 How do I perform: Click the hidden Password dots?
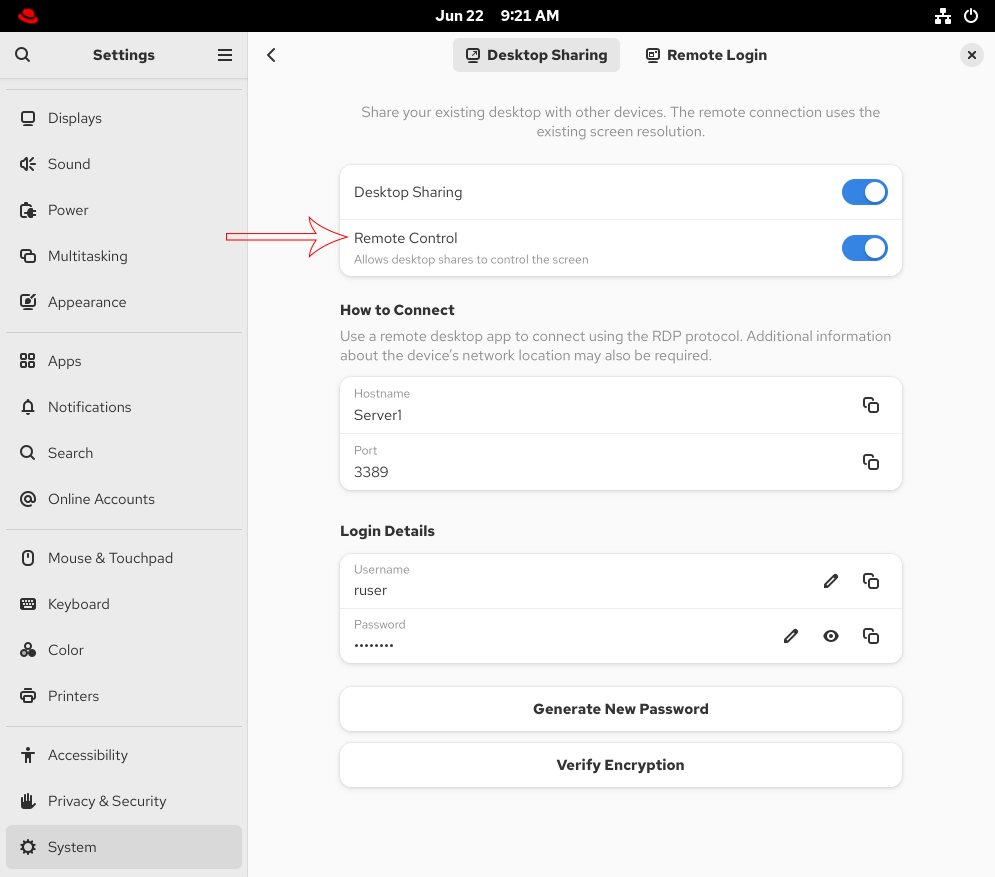374,645
